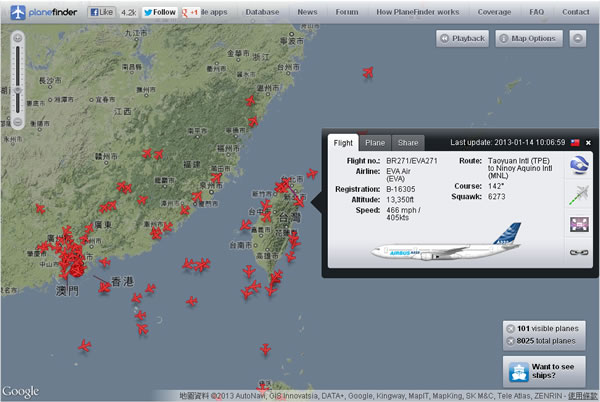Click the show flight track icon
The width and height of the screenshot is (600, 402).
579,195
